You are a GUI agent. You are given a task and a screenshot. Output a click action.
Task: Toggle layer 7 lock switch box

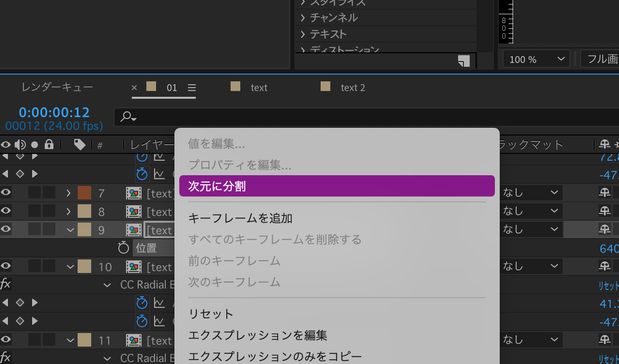pyautogui.click(x=49, y=193)
